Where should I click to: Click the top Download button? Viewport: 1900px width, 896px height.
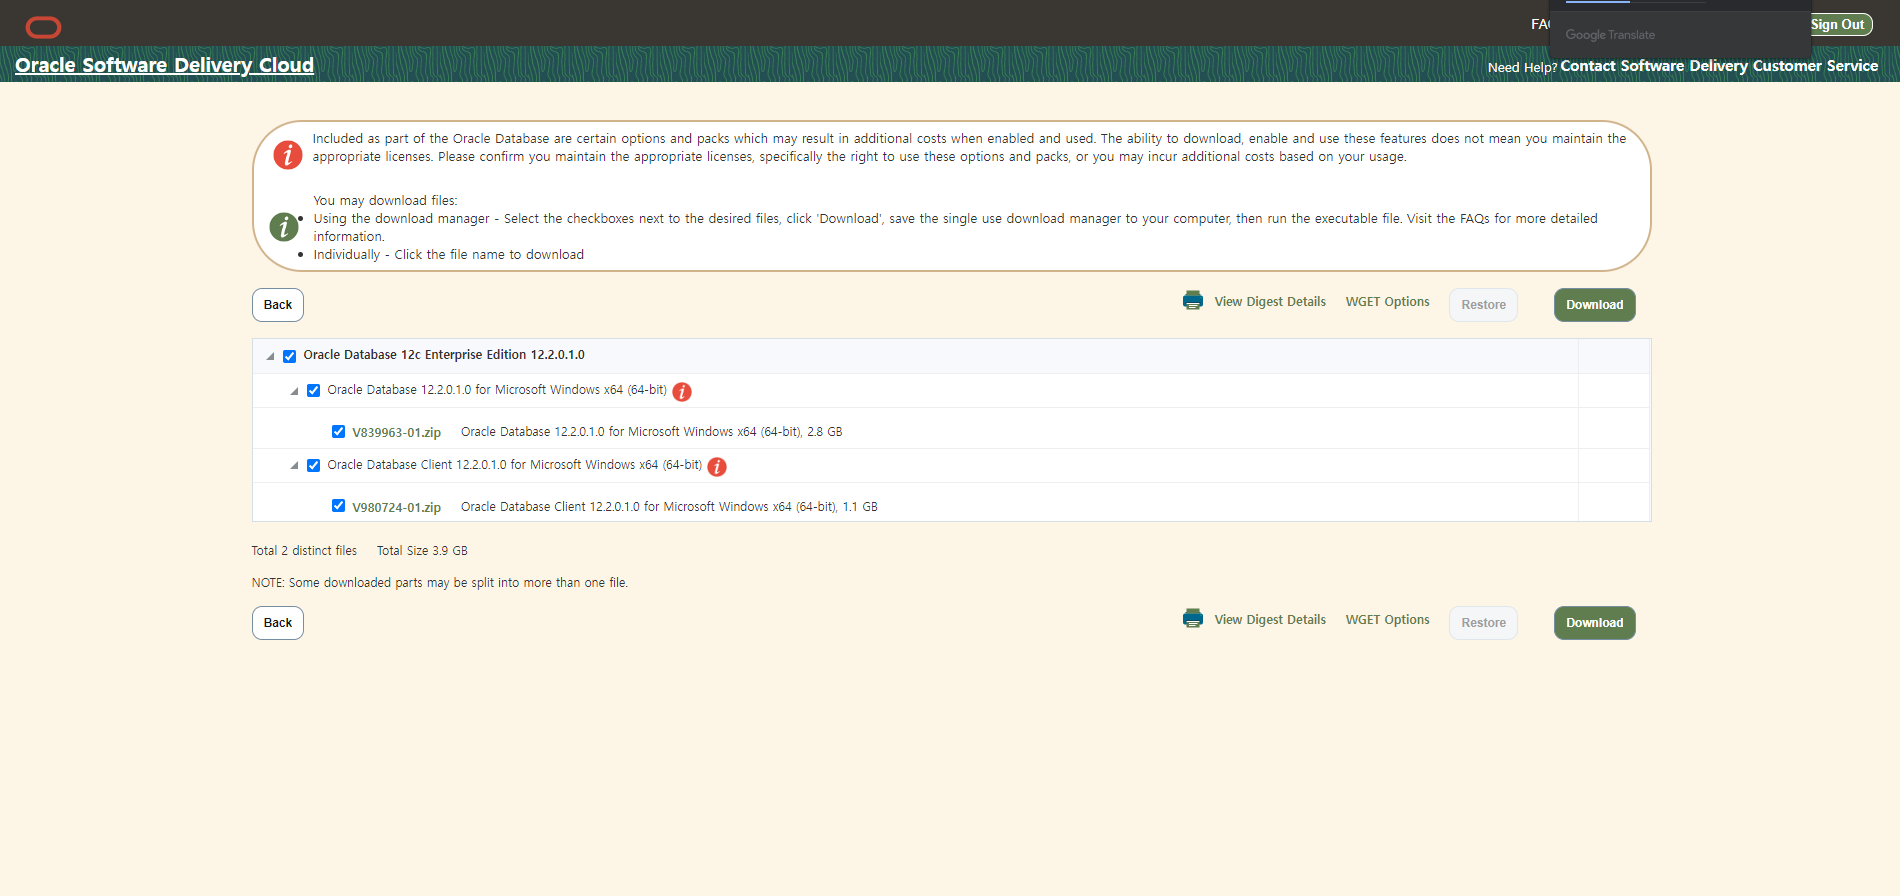point(1595,305)
